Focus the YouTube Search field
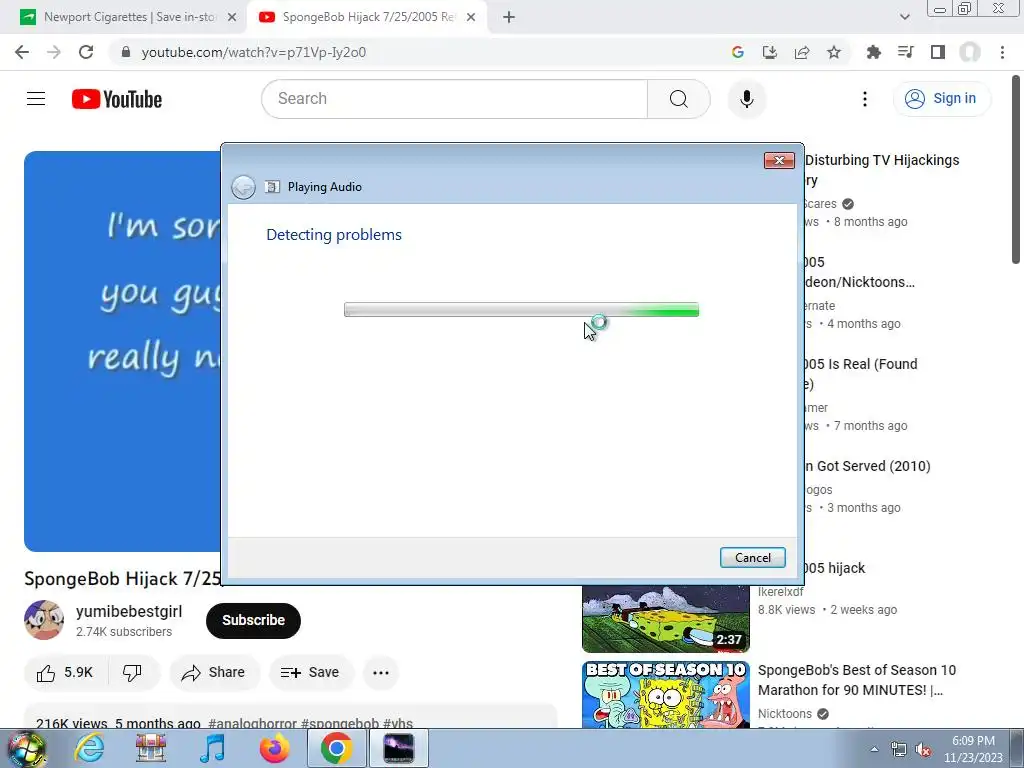1024x768 pixels. (455, 99)
